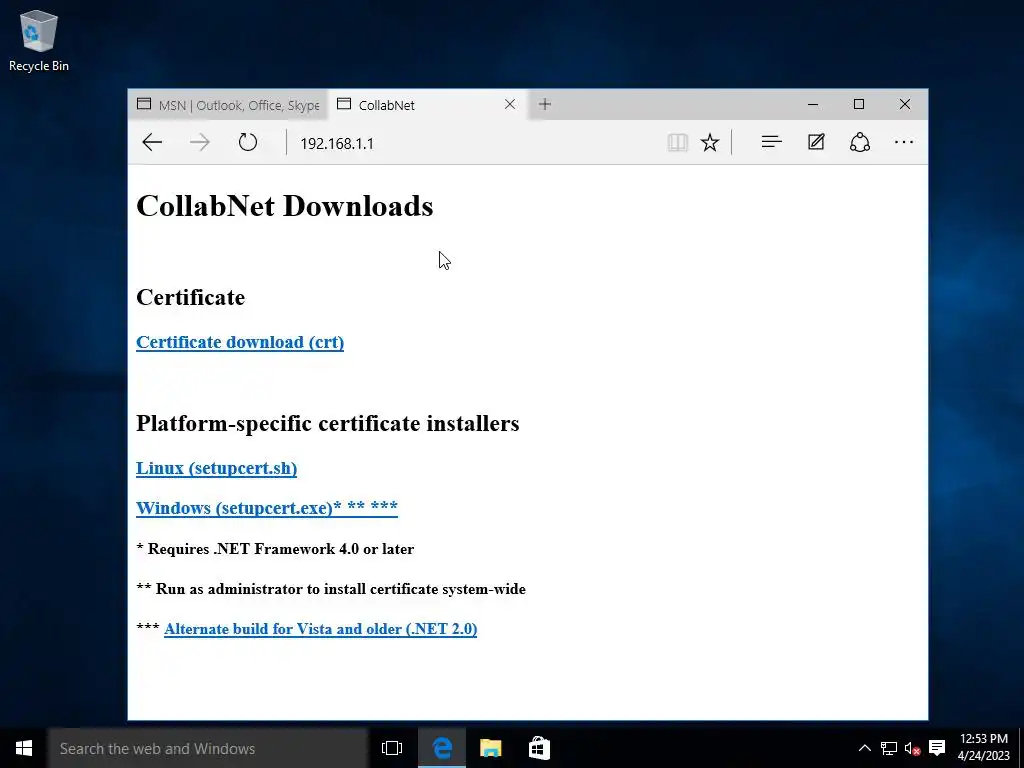Open Alternate build for Vista link
1024x768 pixels.
click(x=320, y=629)
